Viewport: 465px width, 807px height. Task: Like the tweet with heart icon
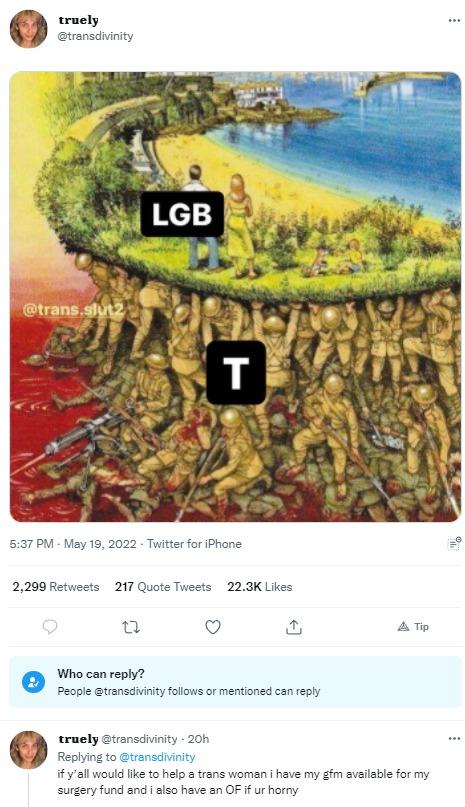pos(213,627)
